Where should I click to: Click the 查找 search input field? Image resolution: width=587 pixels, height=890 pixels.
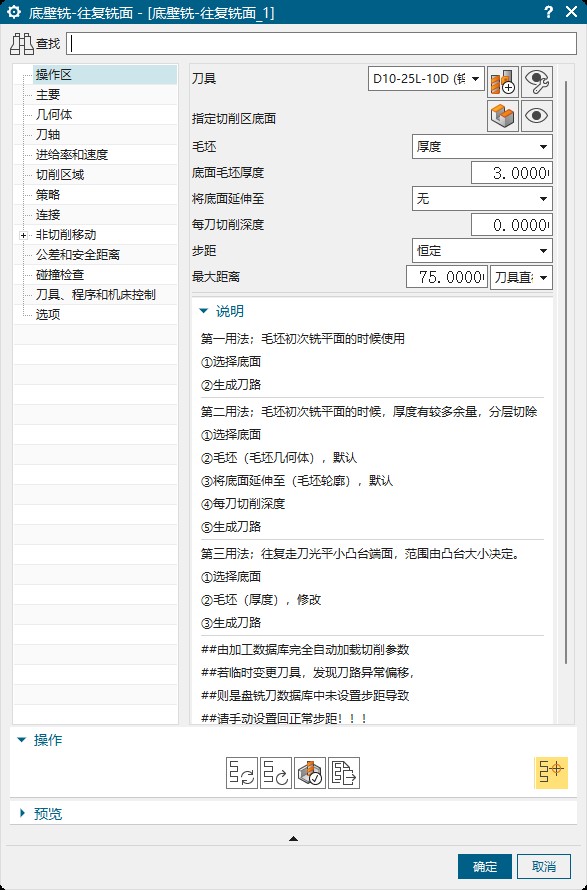[322, 44]
